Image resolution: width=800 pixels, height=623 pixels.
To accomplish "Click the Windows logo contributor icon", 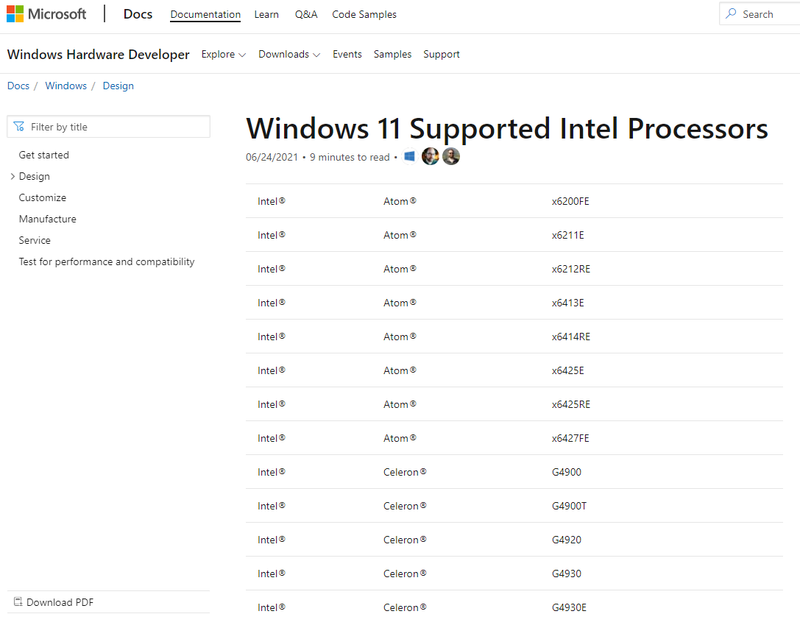I will click(410, 157).
